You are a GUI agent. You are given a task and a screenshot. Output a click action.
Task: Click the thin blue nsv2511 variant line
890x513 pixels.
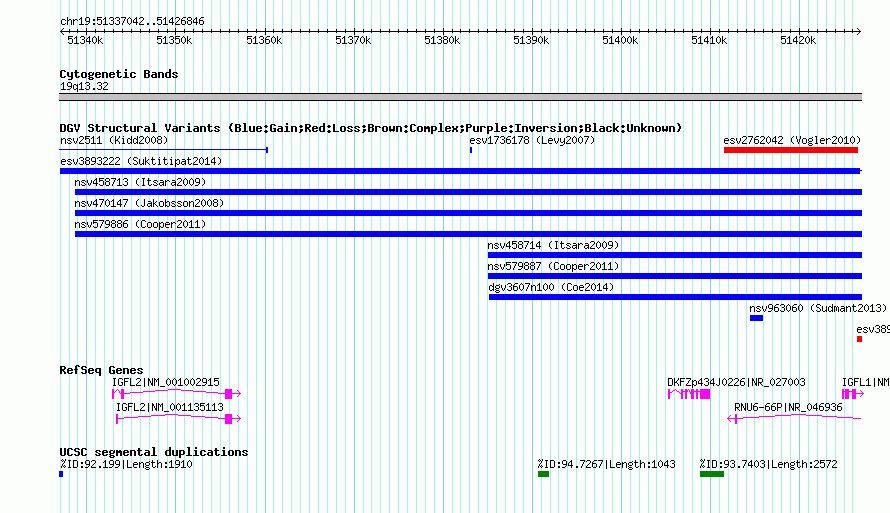click(163, 150)
